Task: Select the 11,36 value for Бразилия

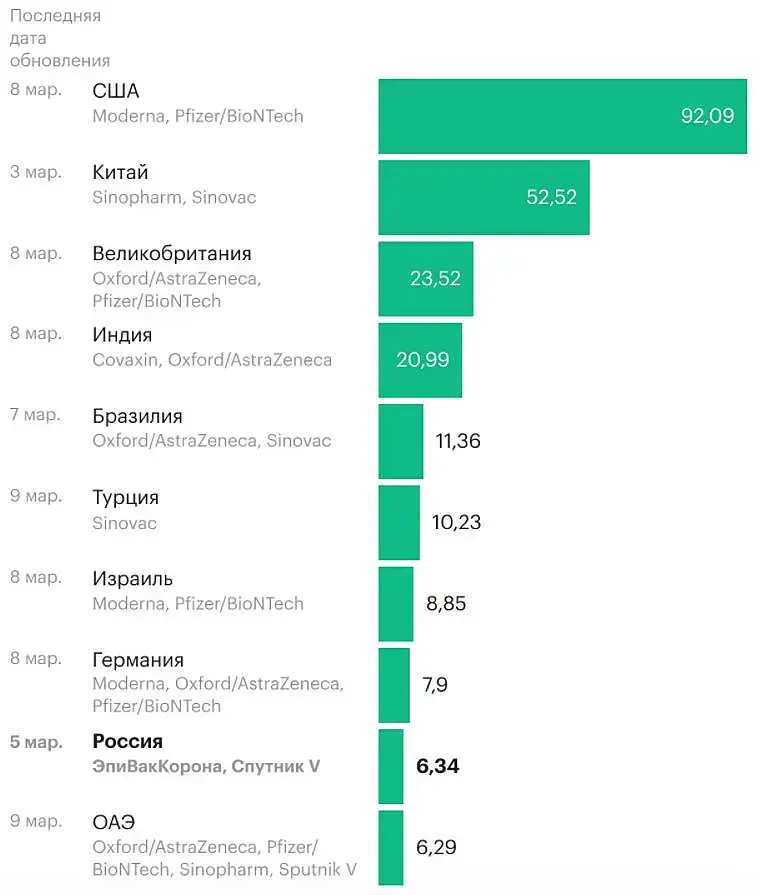Action: pos(458,441)
